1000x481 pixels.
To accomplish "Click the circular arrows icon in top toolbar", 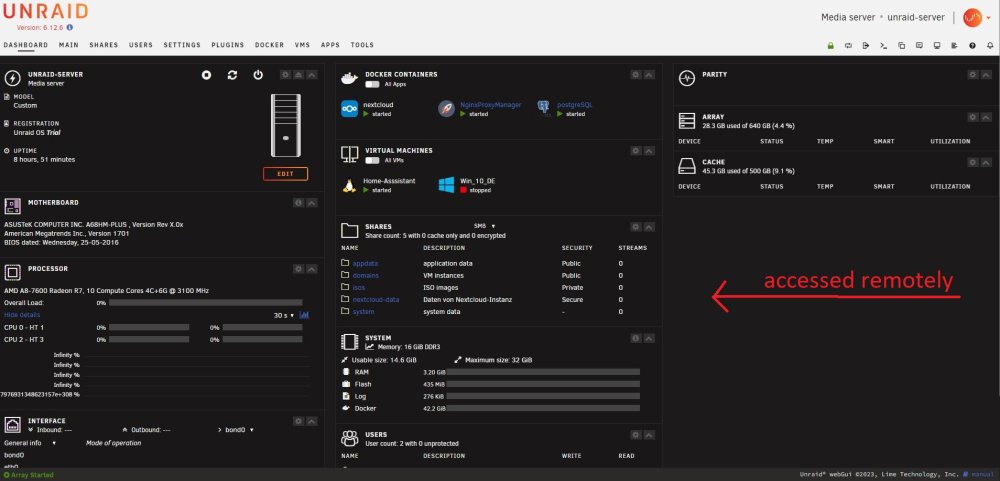I will 848,45.
